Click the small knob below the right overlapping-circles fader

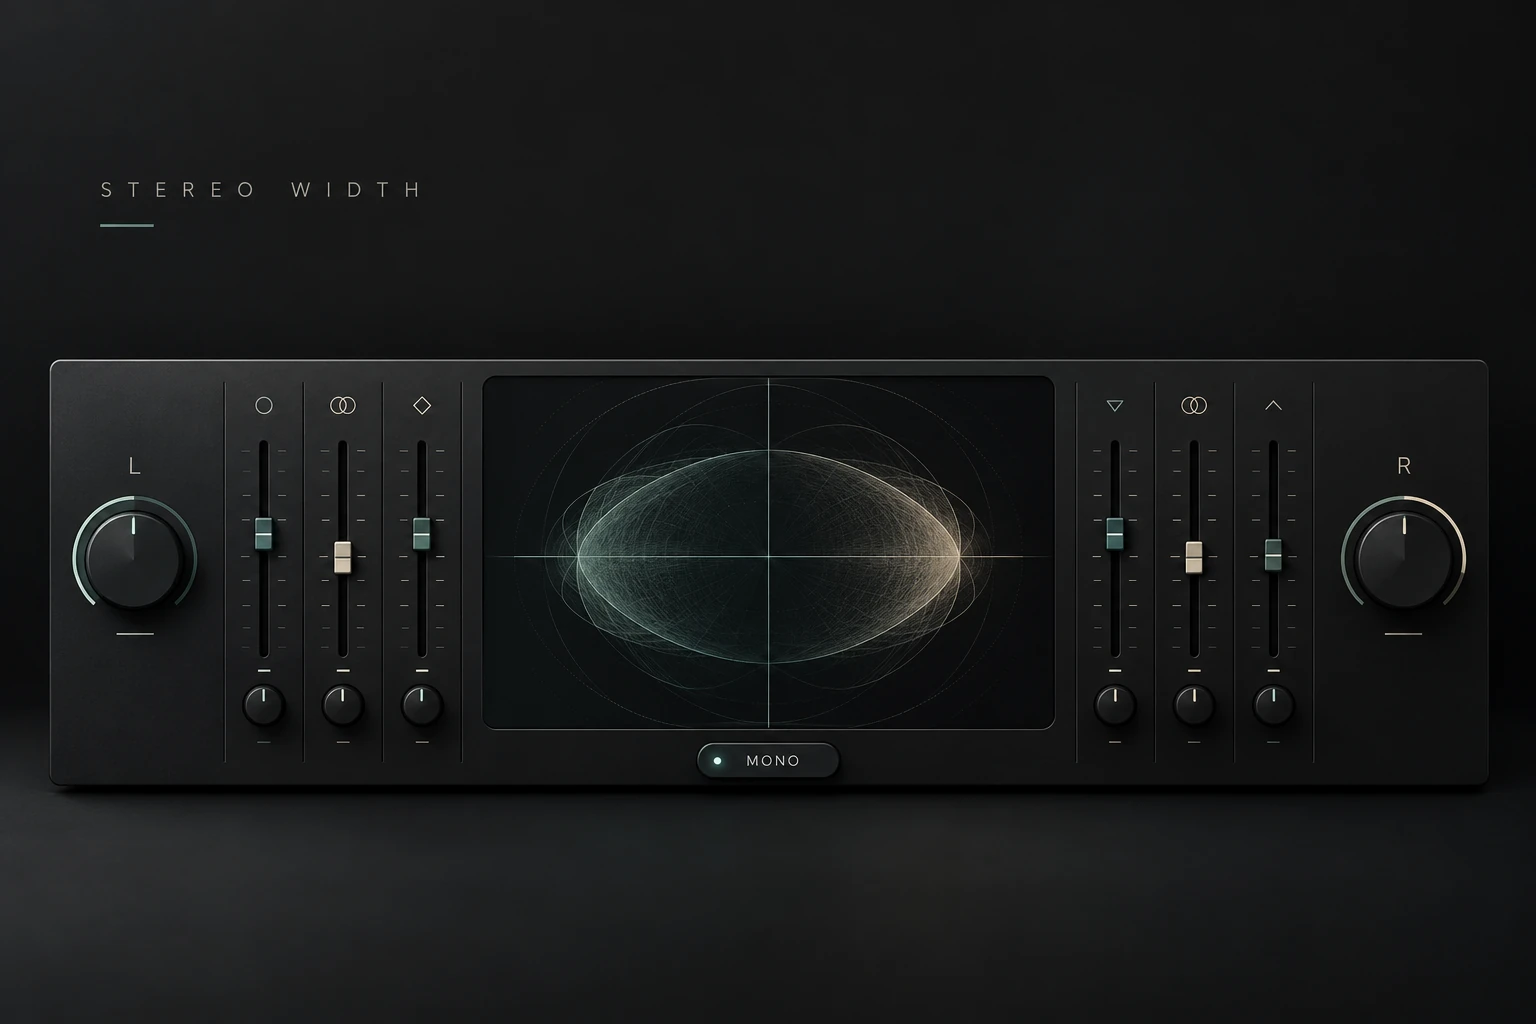click(1194, 705)
